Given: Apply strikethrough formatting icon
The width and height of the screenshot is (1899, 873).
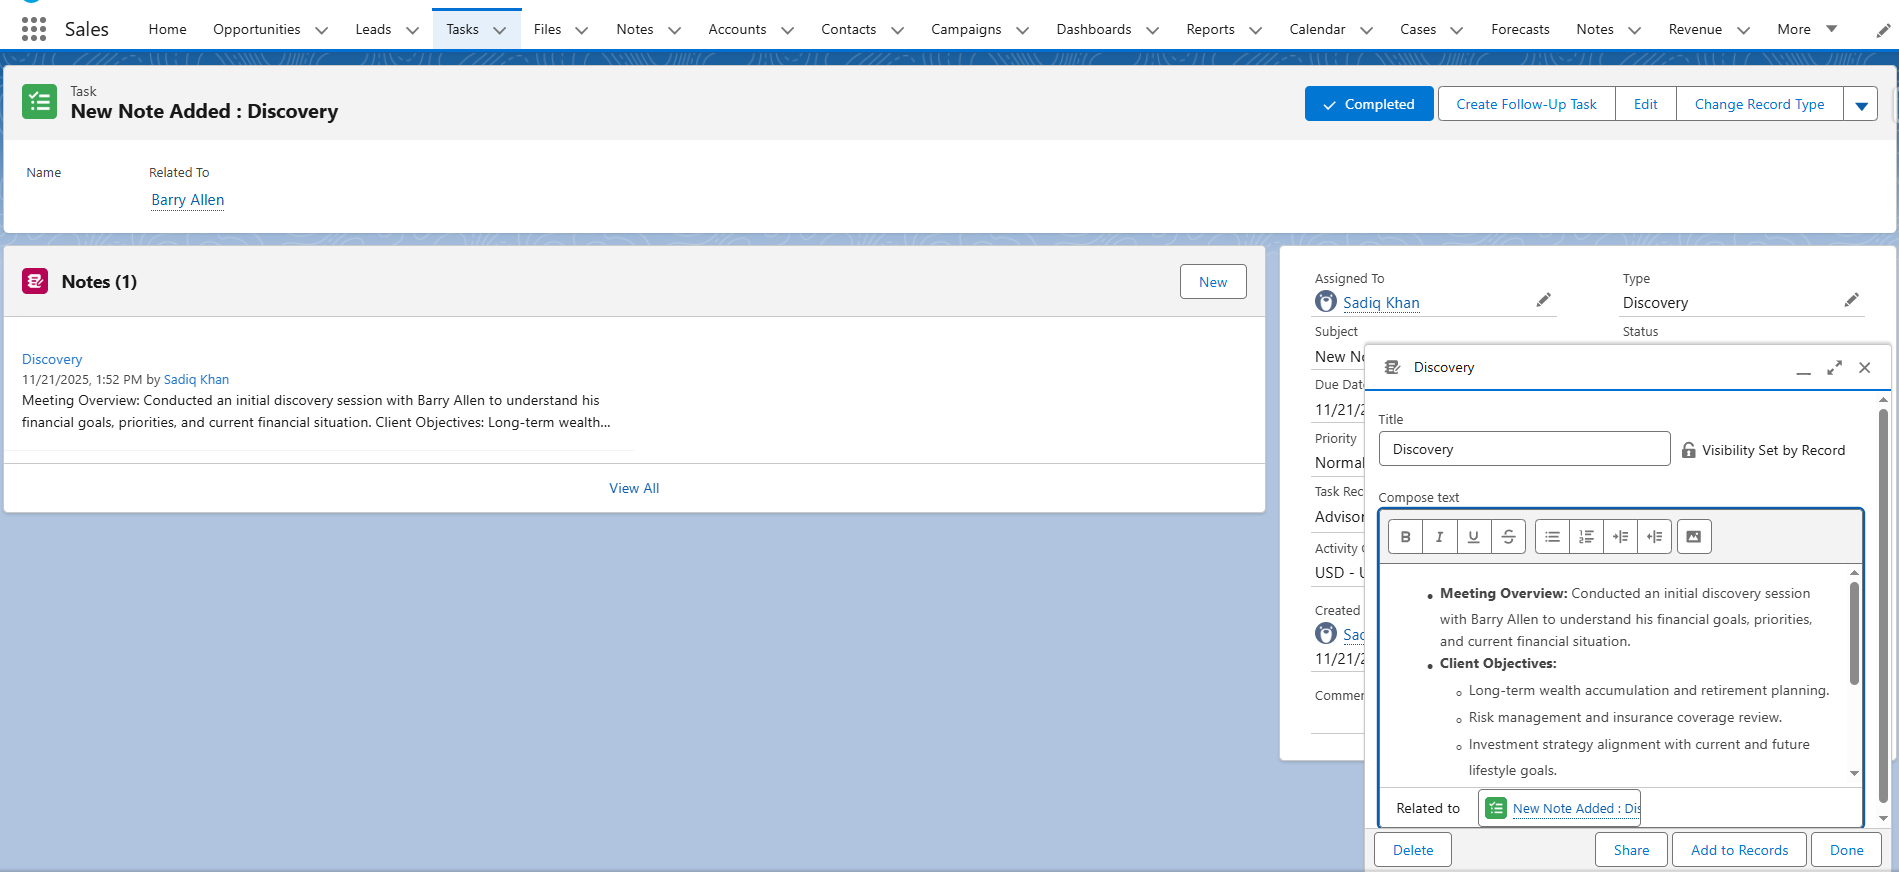Looking at the screenshot, I should tap(1508, 537).
